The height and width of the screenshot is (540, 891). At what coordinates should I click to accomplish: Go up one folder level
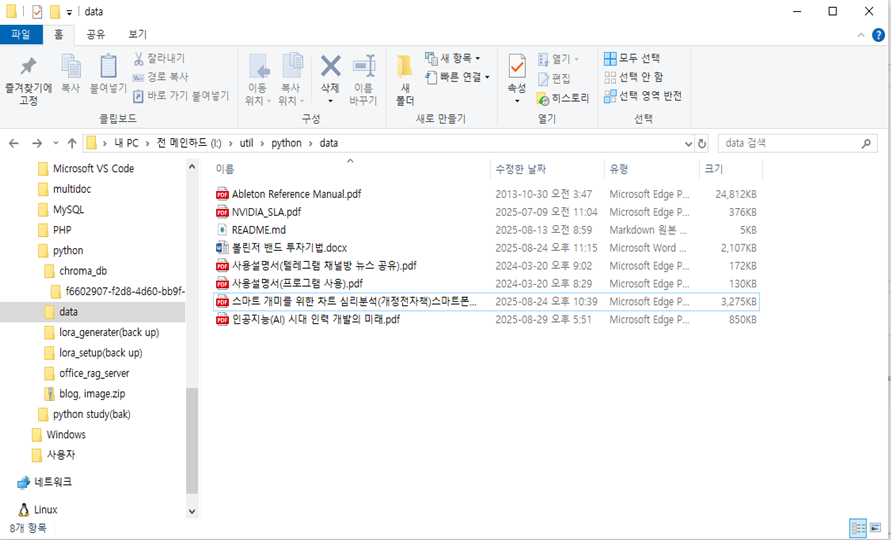pos(72,143)
